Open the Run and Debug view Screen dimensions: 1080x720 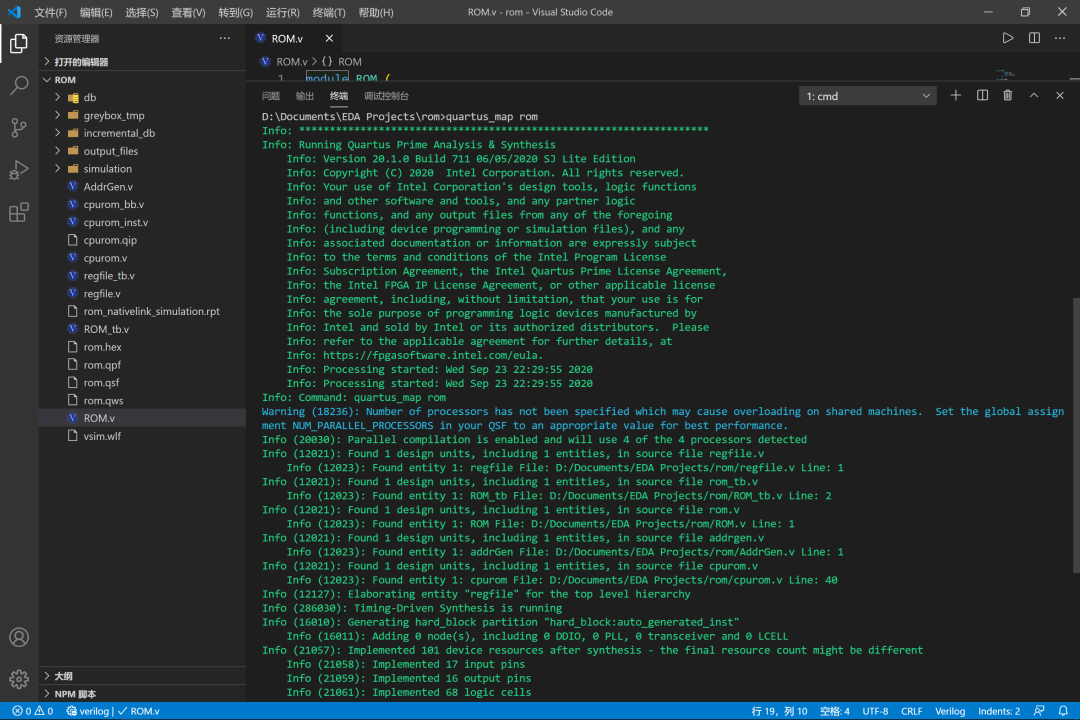pyautogui.click(x=19, y=169)
